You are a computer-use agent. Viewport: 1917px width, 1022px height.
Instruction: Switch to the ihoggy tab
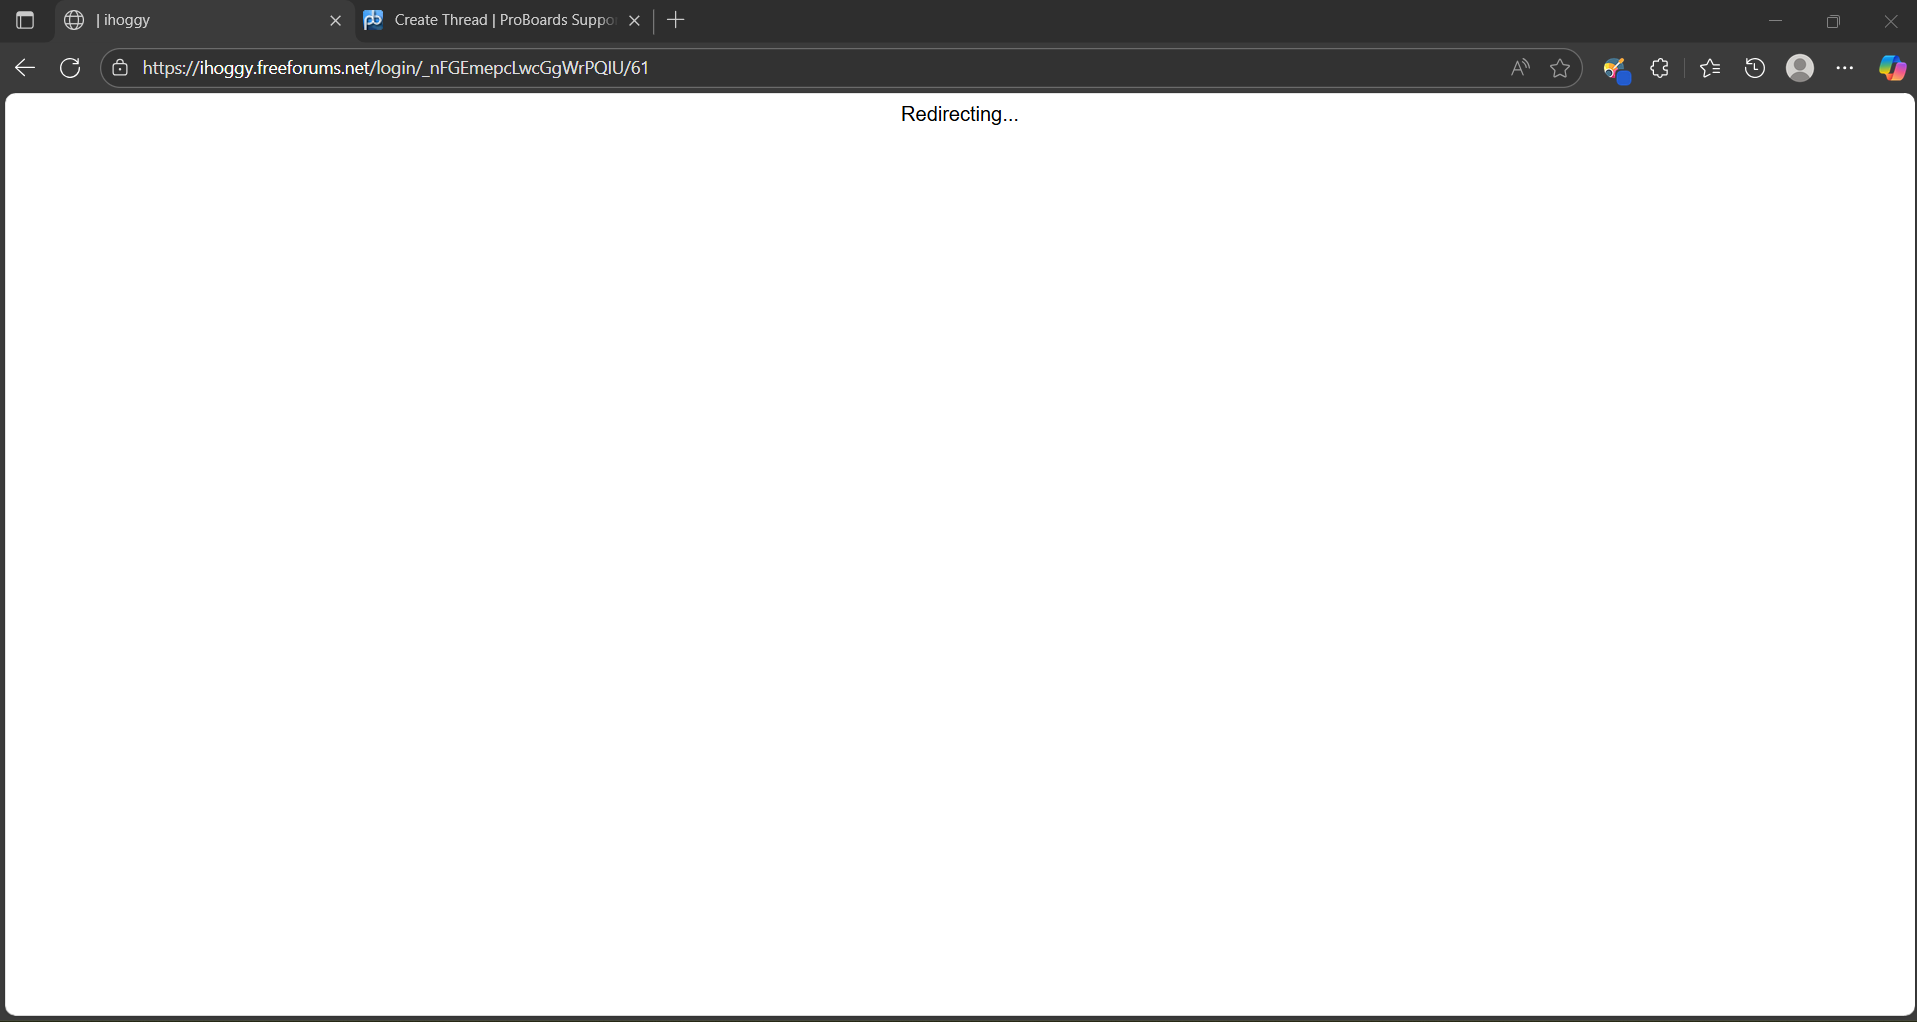click(x=204, y=20)
